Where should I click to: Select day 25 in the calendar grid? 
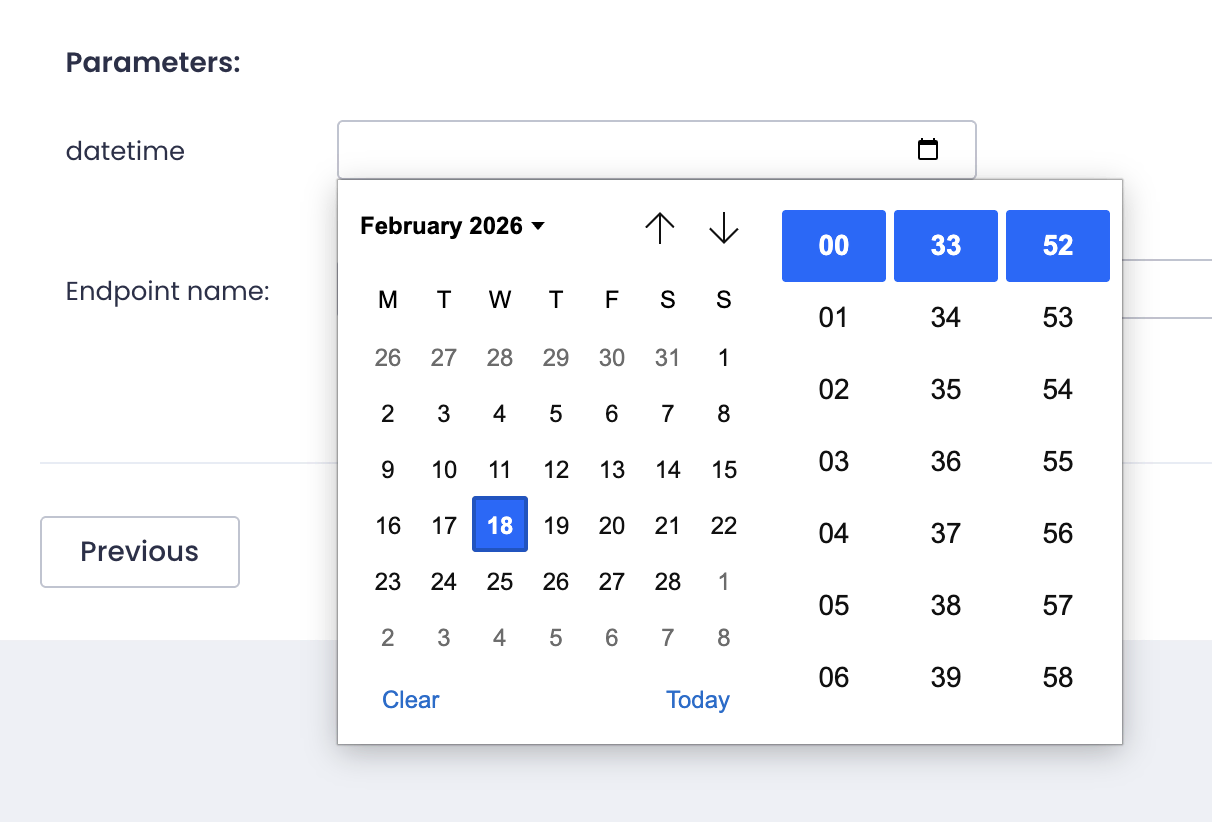coord(500,581)
